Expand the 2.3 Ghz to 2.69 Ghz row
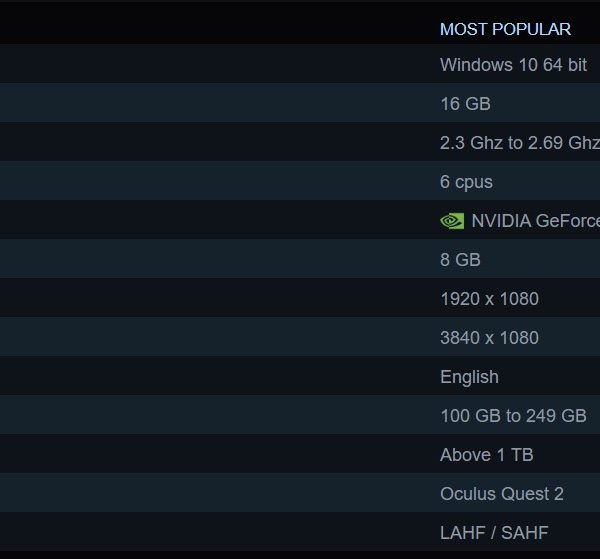 tap(300, 142)
